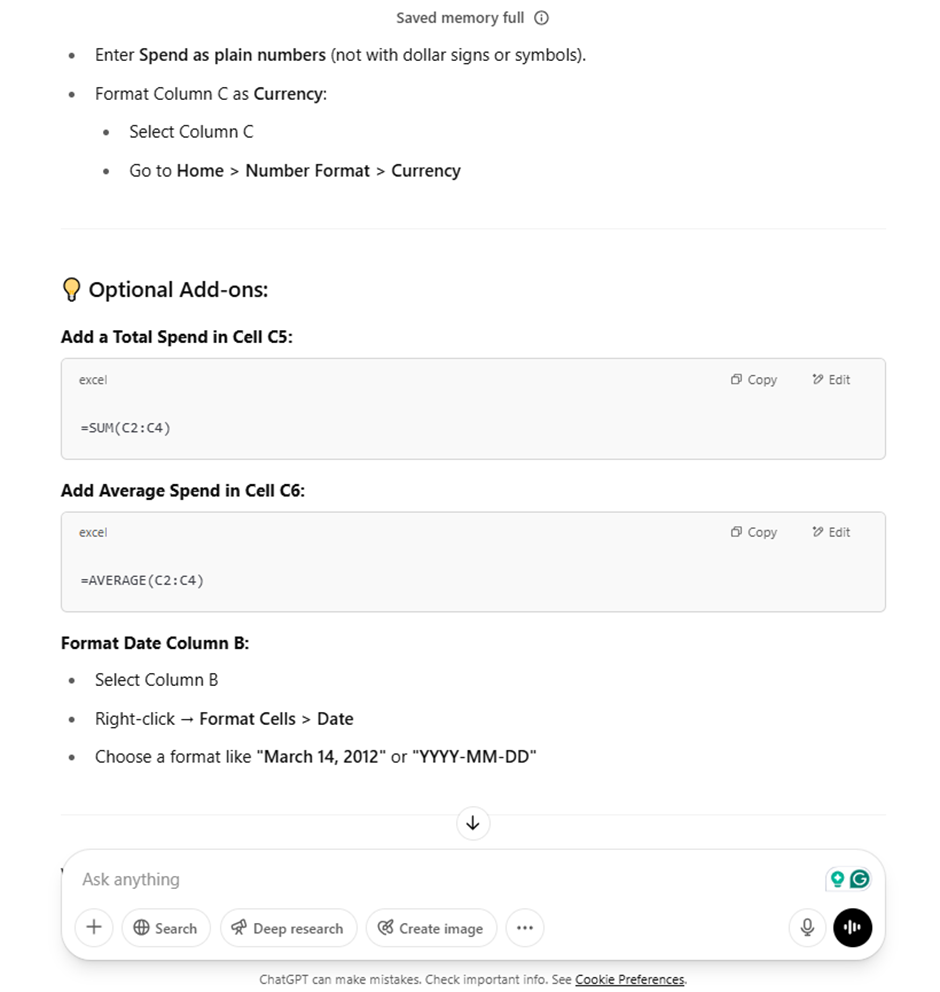Copy the SUM formula code block

tap(753, 380)
